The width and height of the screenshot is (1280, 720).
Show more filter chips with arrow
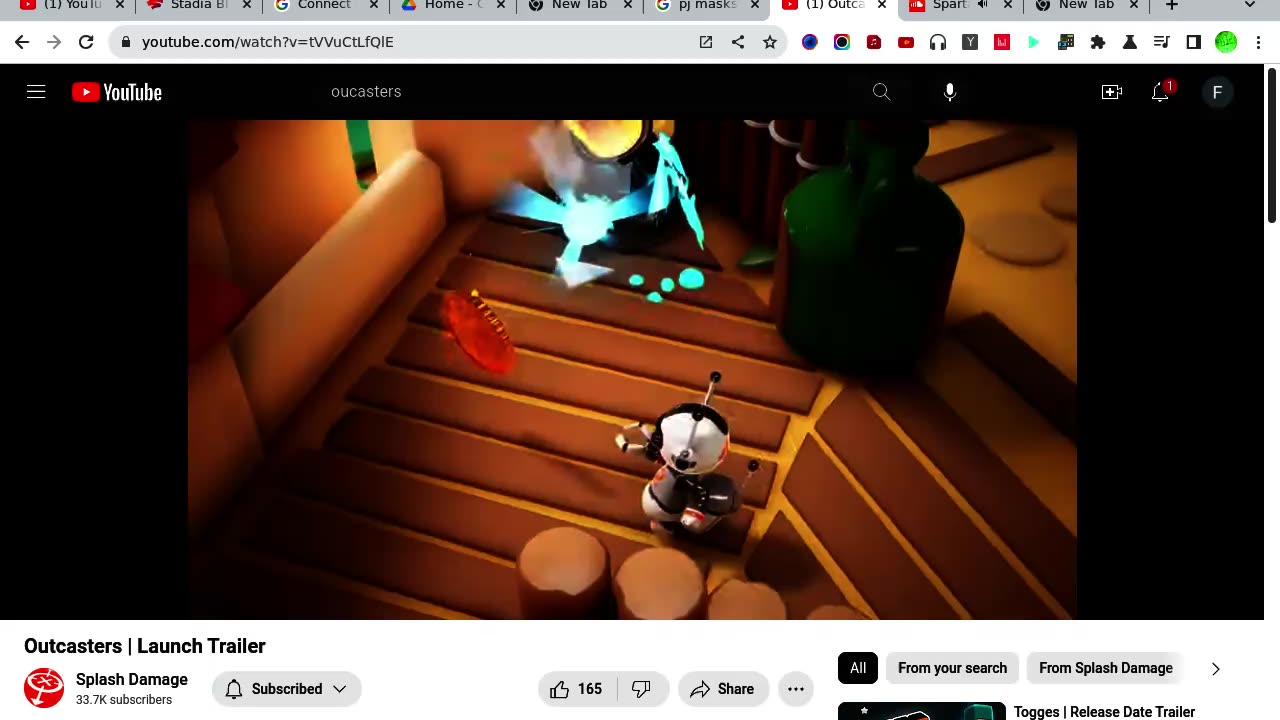[x=1216, y=668]
